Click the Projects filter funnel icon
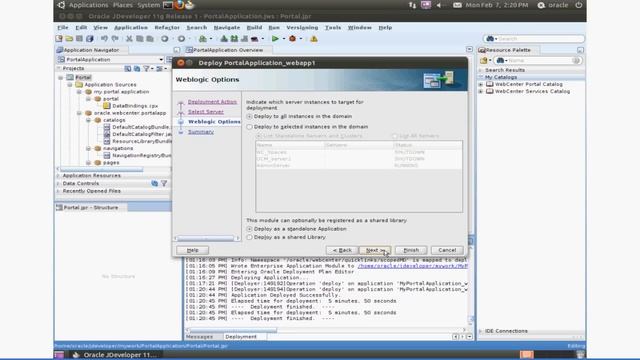Image resolution: width=640 pixels, height=360 pixels. 146,69
